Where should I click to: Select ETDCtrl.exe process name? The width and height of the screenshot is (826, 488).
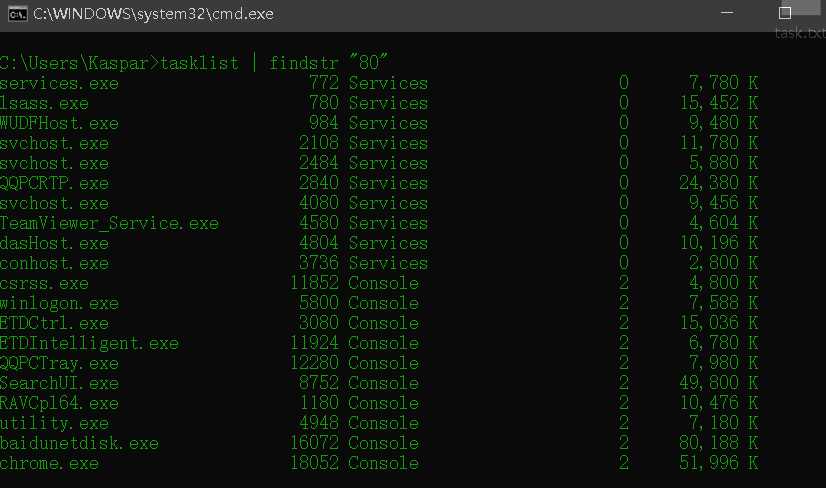tap(54, 324)
